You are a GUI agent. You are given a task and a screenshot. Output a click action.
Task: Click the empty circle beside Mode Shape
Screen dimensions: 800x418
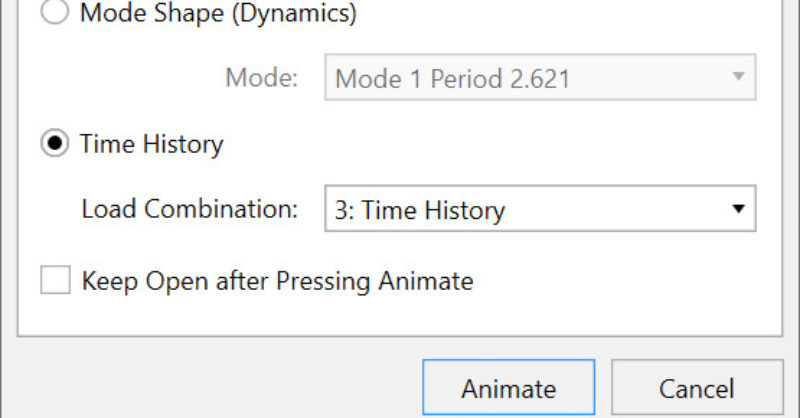53,14
